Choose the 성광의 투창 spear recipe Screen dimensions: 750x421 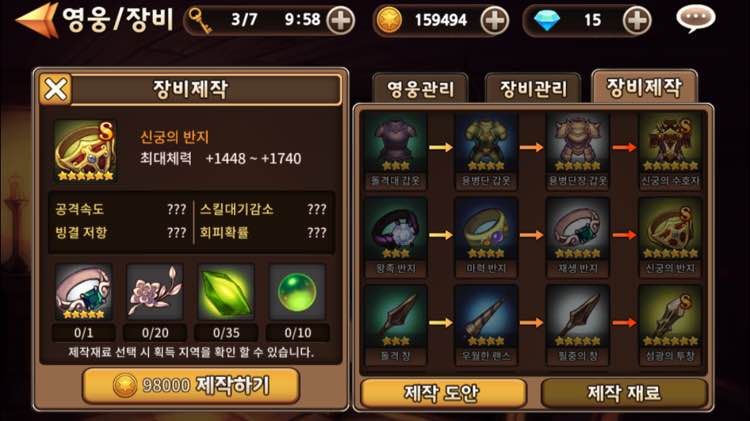[670, 325]
